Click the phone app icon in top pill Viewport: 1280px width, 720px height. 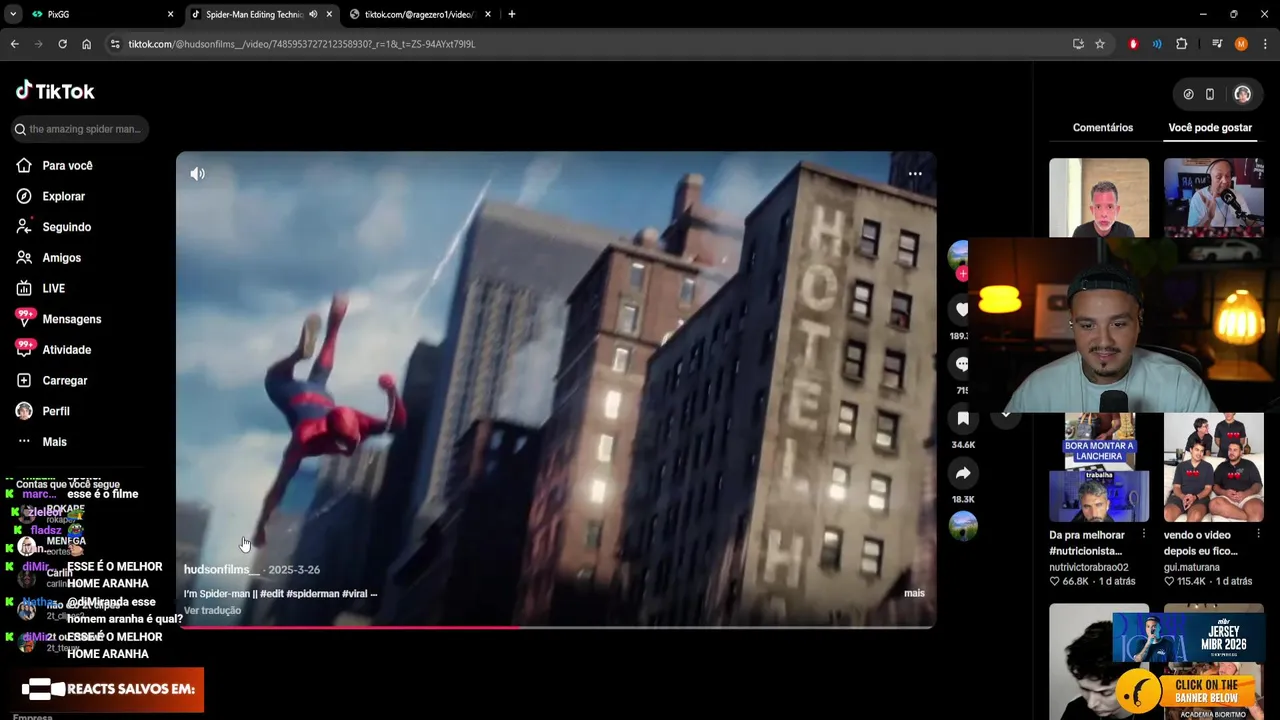point(1210,94)
